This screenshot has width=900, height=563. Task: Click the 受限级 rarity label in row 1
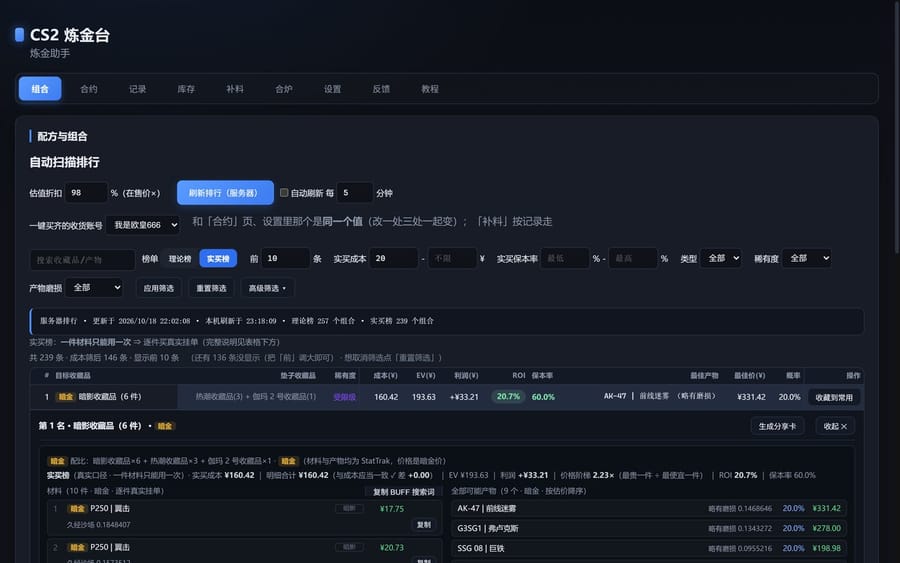click(344, 397)
